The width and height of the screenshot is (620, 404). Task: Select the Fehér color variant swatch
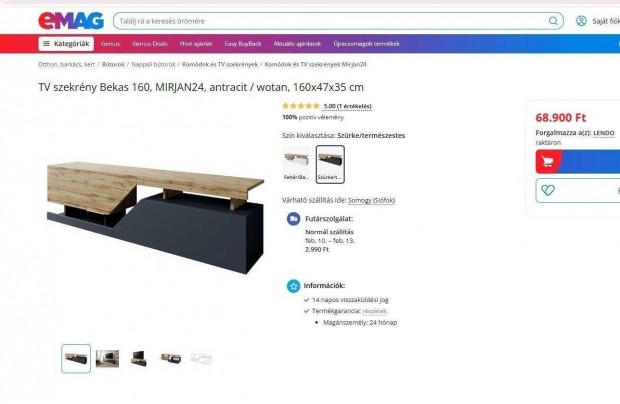click(297, 164)
